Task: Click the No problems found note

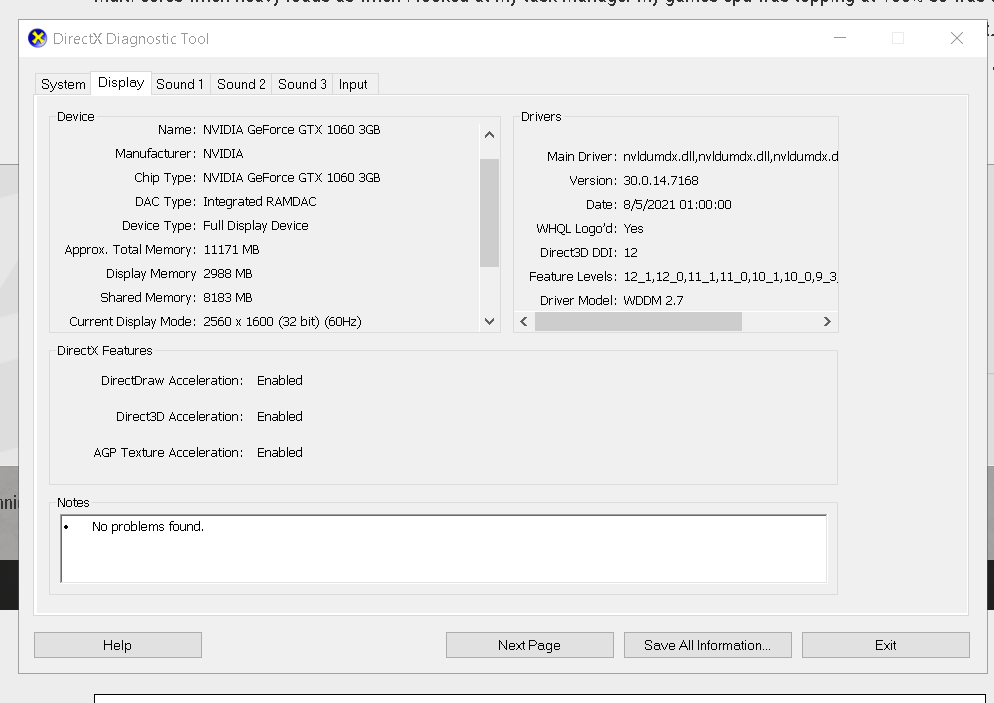Action: pyautogui.click(x=148, y=527)
